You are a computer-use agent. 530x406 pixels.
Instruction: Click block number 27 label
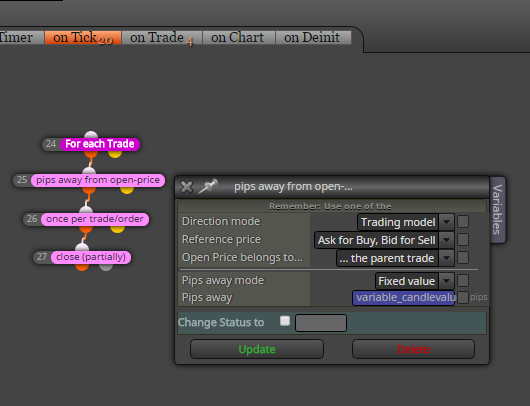pyautogui.click(x=42, y=257)
